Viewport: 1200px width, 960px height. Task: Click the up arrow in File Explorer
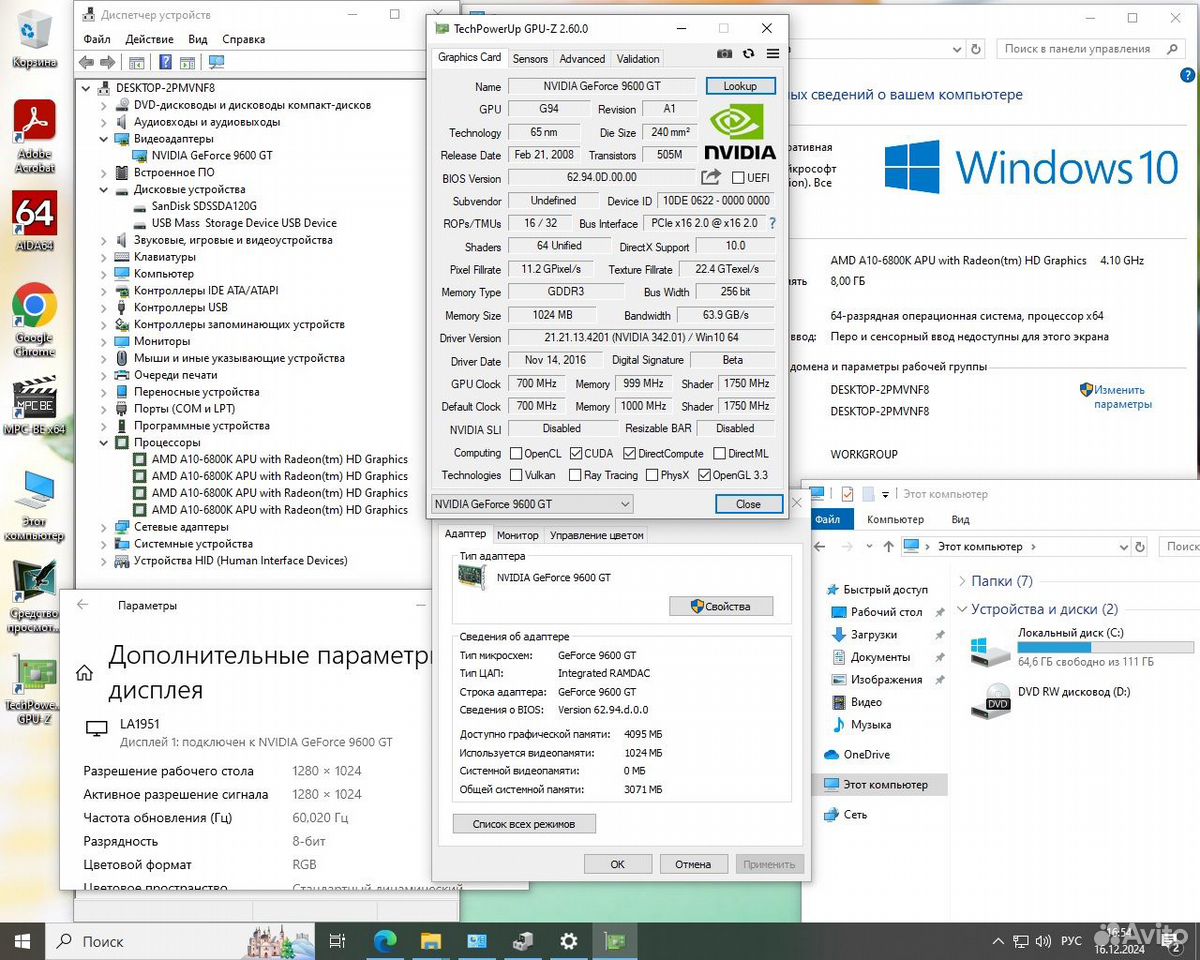click(x=888, y=547)
